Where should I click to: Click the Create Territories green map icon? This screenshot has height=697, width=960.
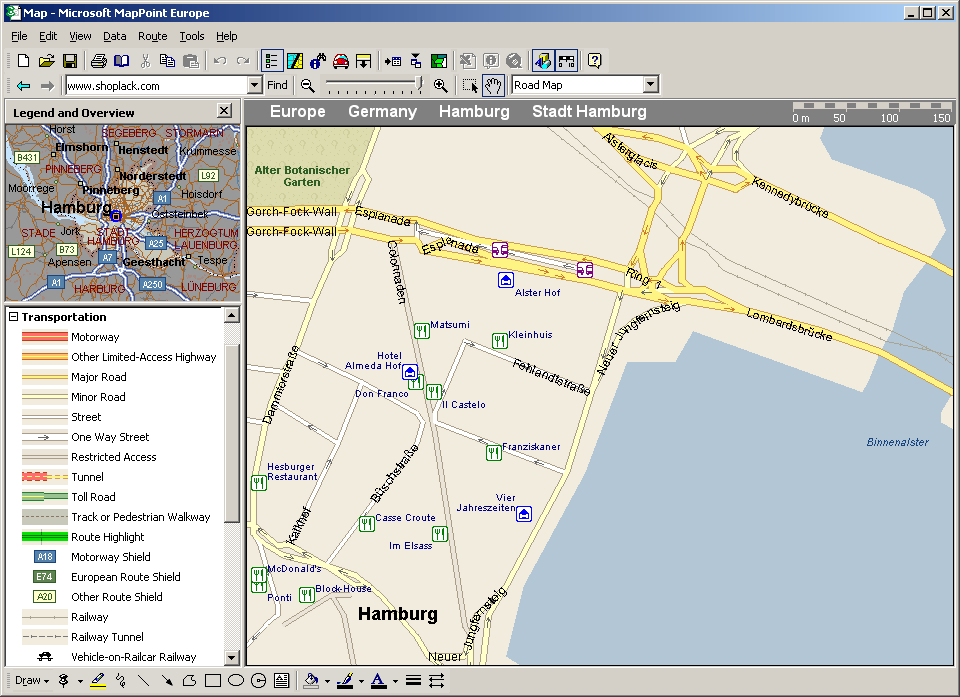click(439, 61)
